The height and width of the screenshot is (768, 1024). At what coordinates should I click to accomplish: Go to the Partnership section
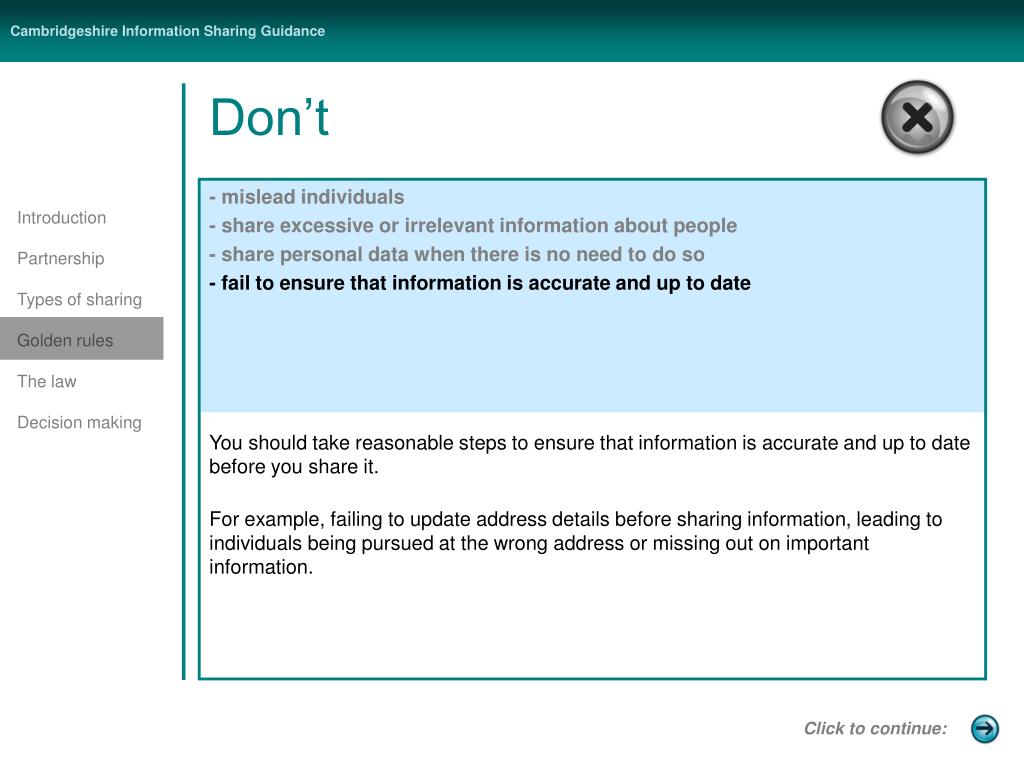(61, 259)
